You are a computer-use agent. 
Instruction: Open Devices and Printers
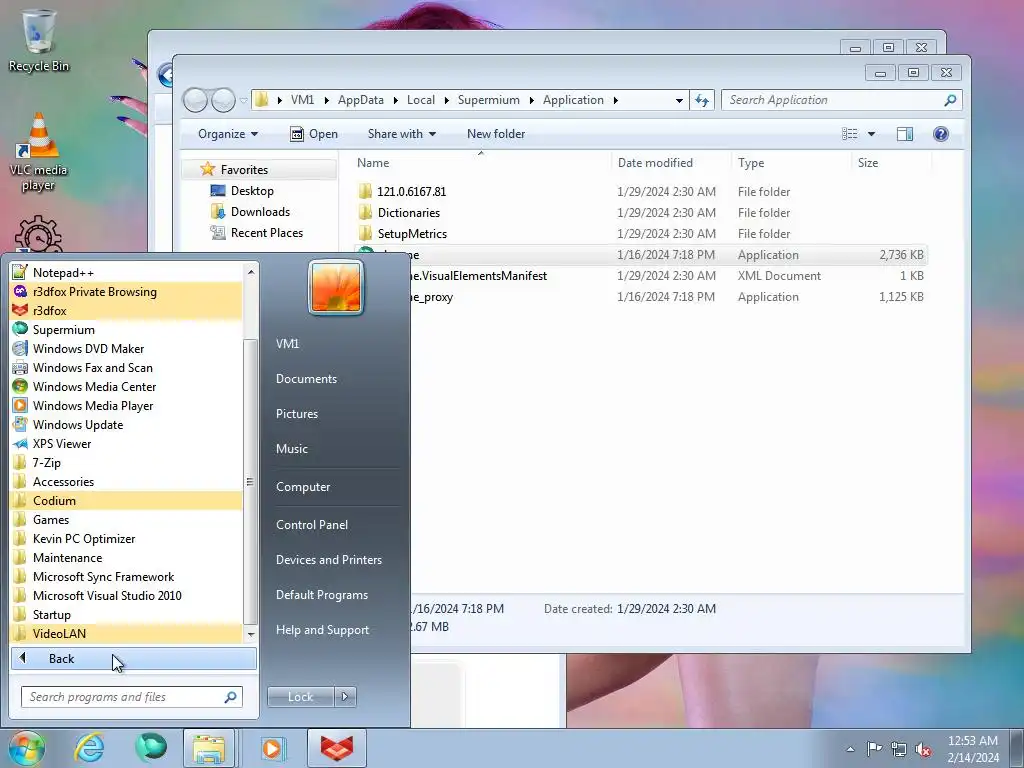(328, 560)
